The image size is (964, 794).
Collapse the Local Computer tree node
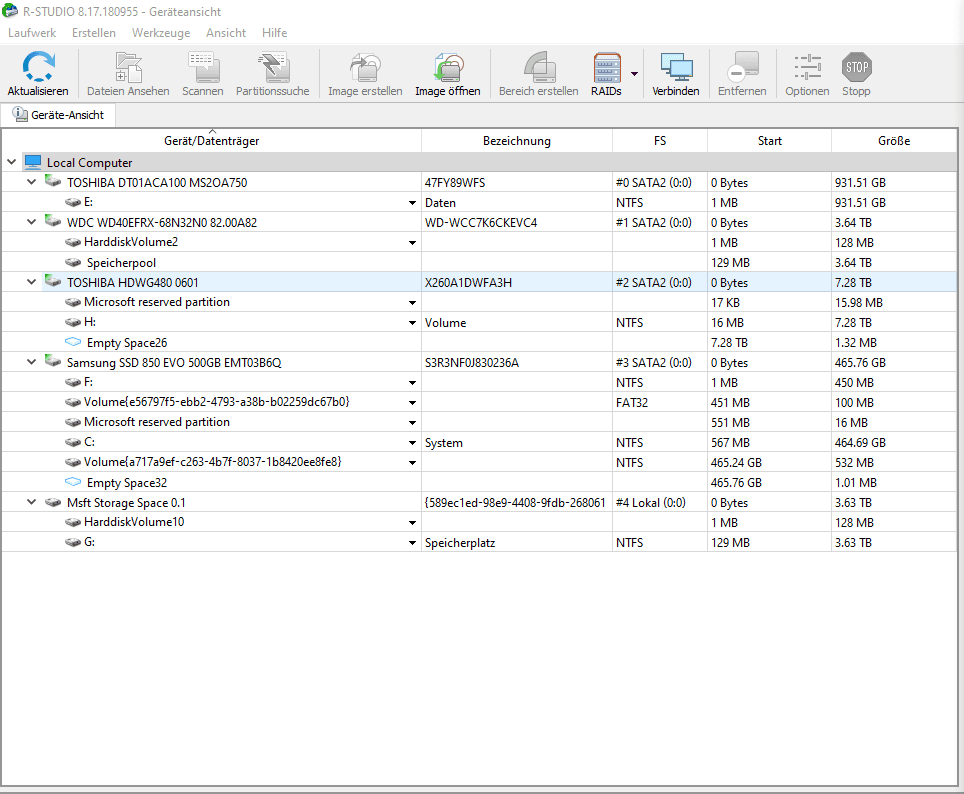click(x=11, y=162)
